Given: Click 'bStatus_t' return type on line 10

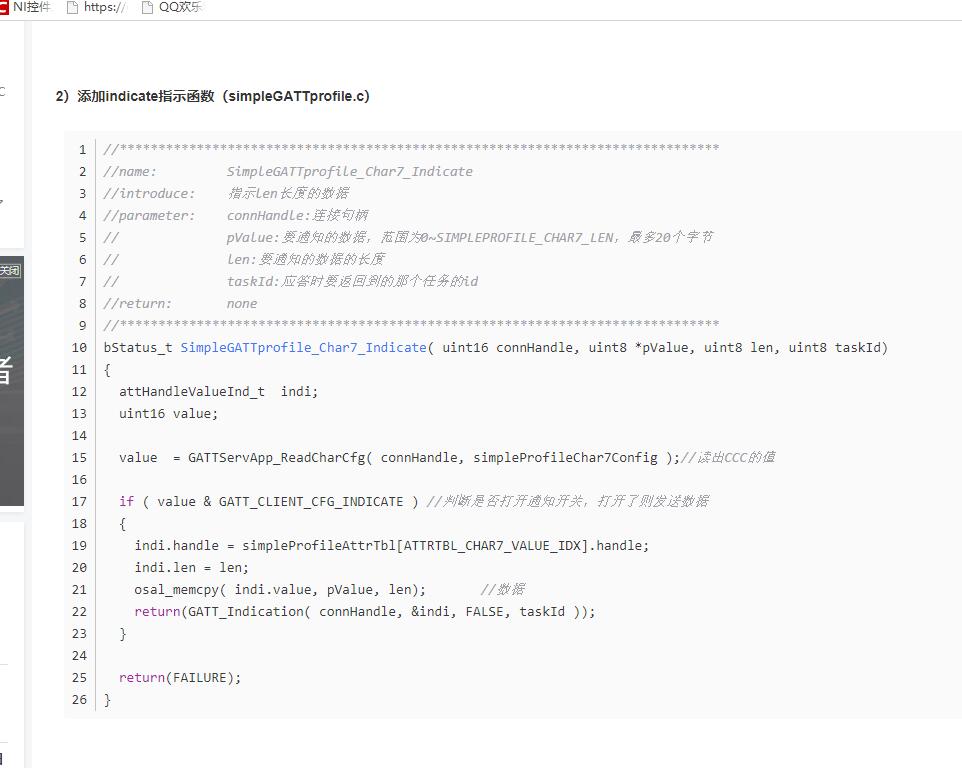Looking at the screenshot, I should point(138,348).
